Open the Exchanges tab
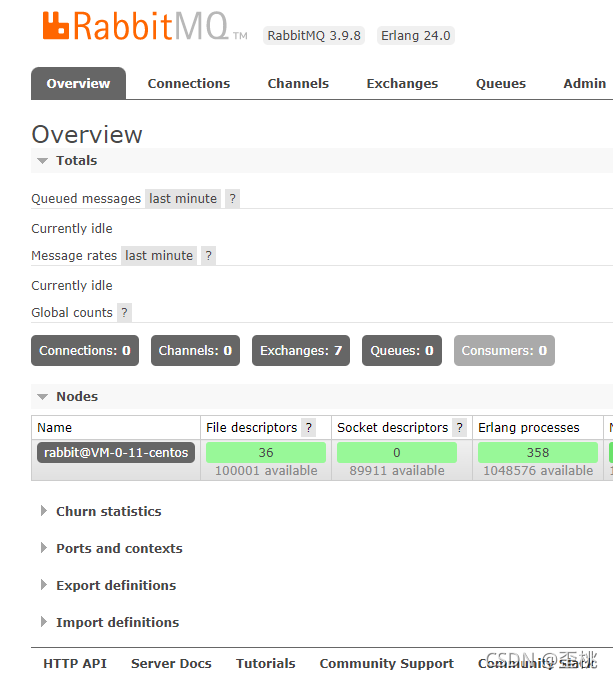Image resolution: width=613 pixels, height=678 pixels. (402, 83)
